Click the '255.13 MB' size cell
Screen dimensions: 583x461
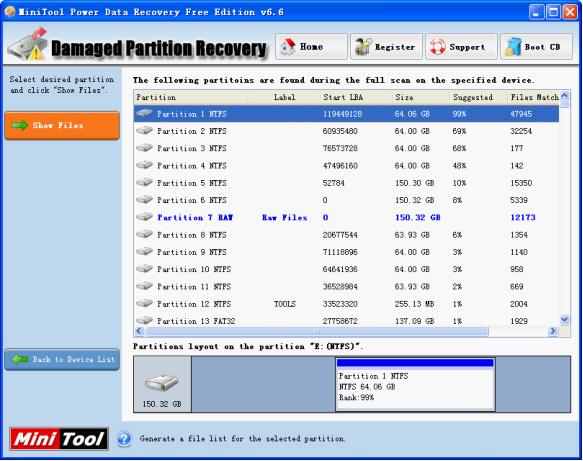click(414, 304)
